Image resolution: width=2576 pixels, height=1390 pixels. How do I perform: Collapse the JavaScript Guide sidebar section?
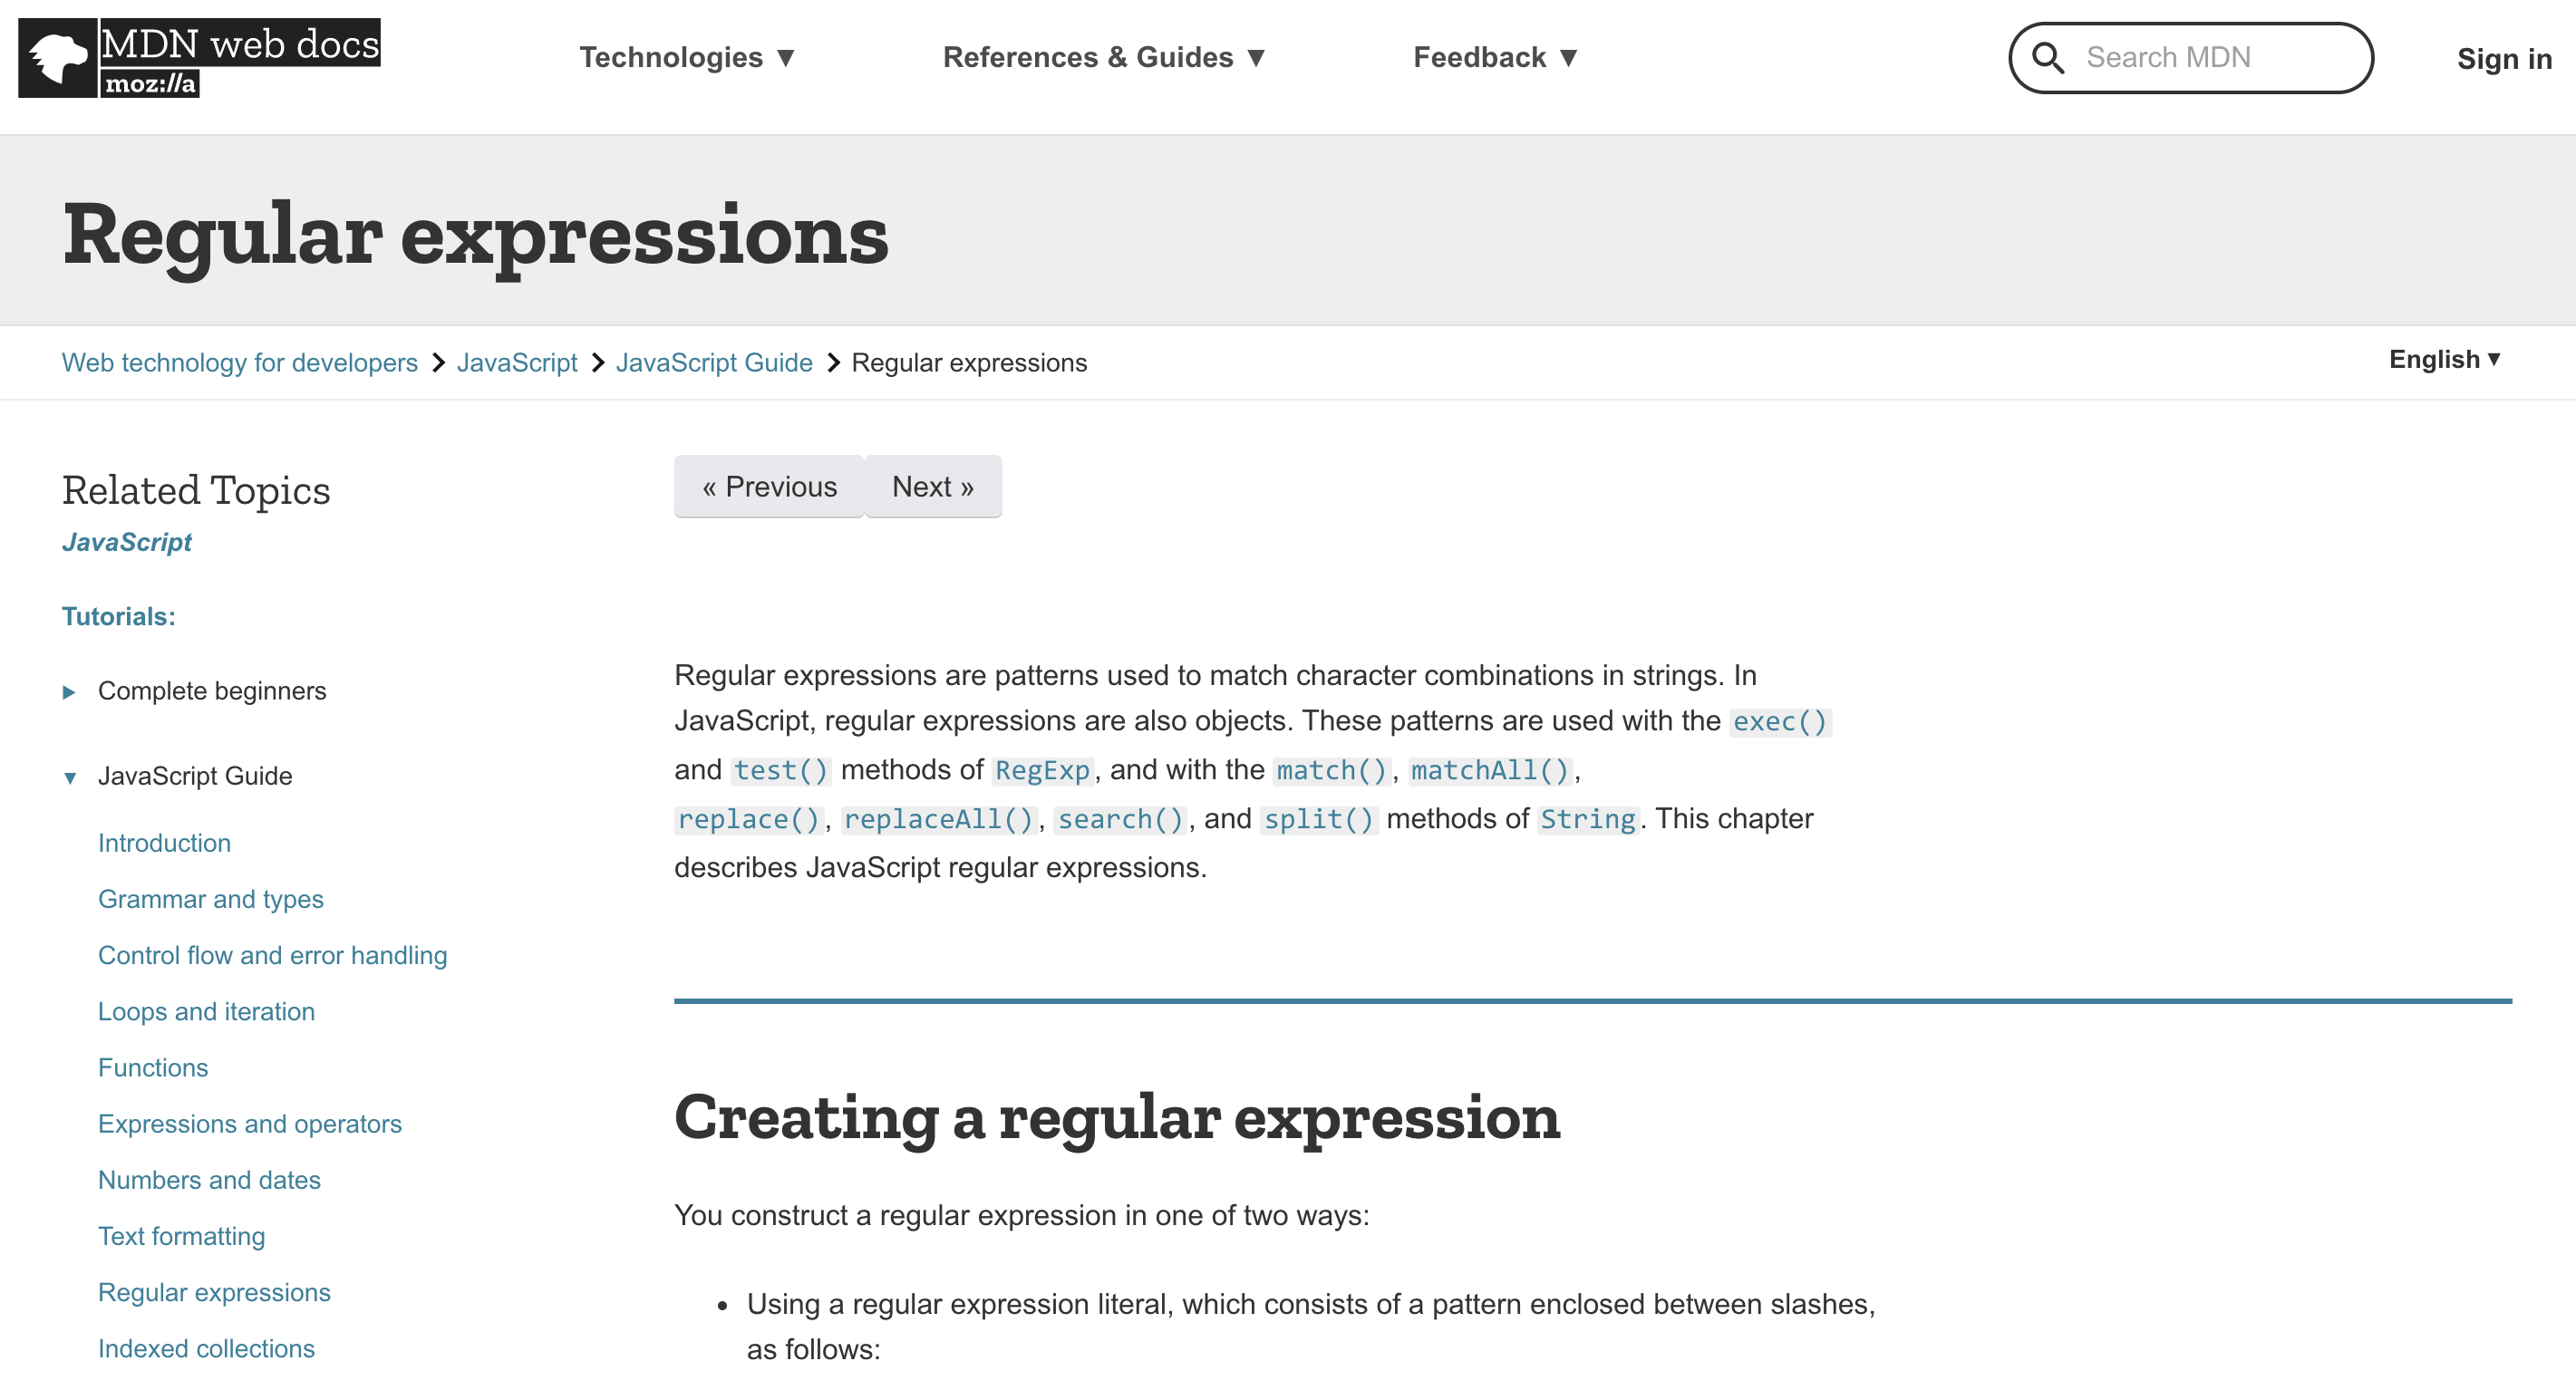(70, 777)
